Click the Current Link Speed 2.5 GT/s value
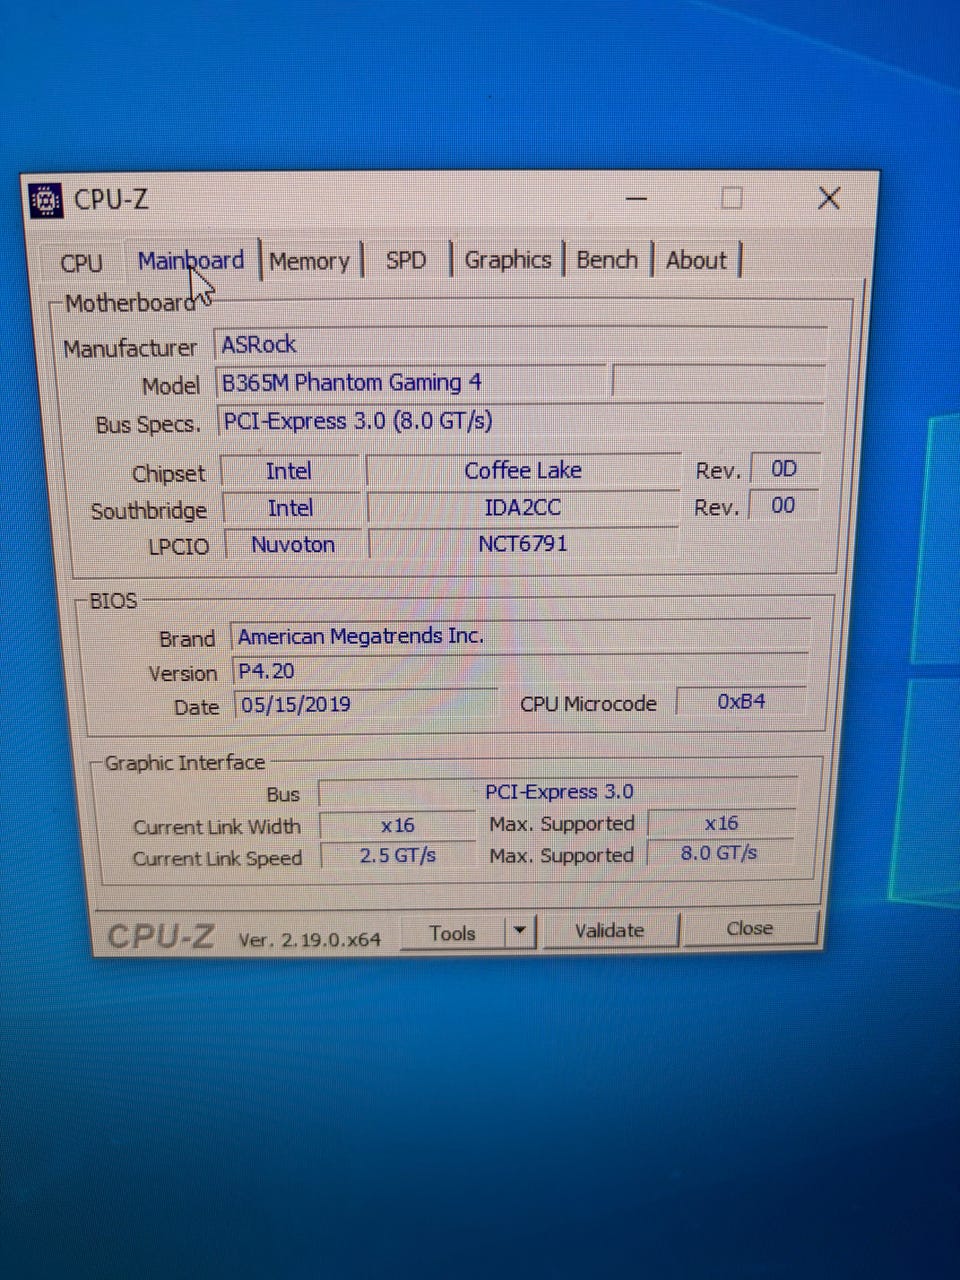960x1280 pixels. click(x=397, y=856)
